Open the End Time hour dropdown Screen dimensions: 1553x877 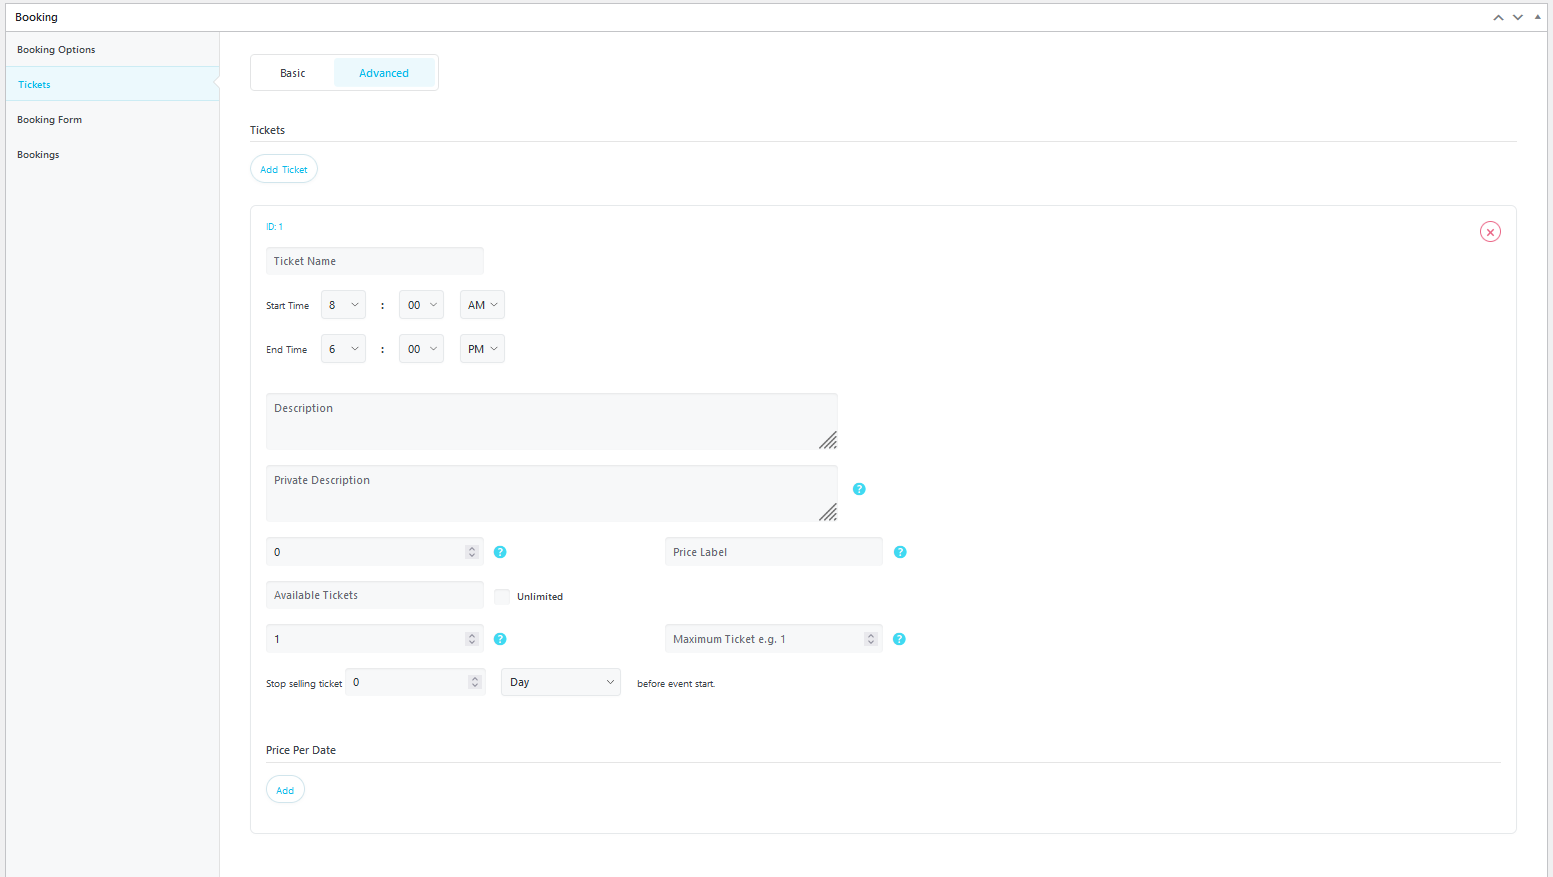tap(343, 349)
